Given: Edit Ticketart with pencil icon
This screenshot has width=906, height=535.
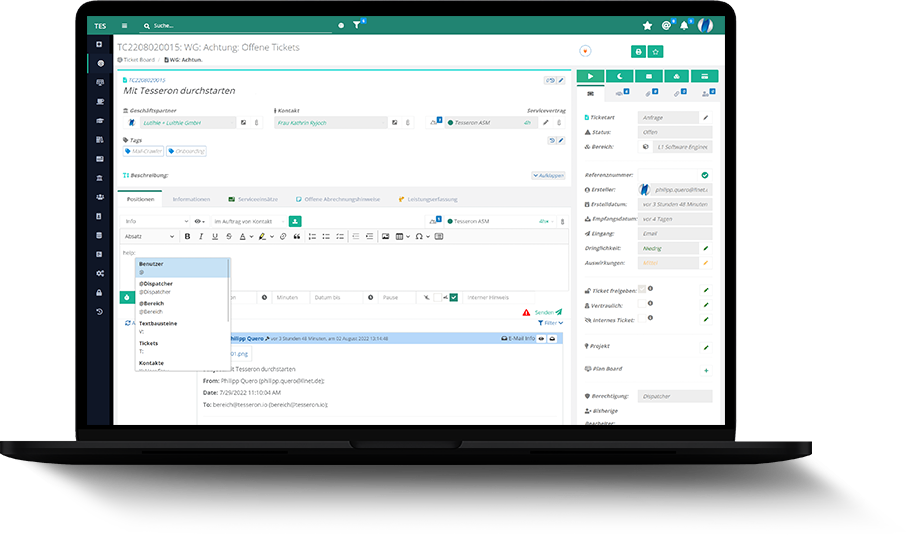Looking at the screenshot, I should pos(706,117).
